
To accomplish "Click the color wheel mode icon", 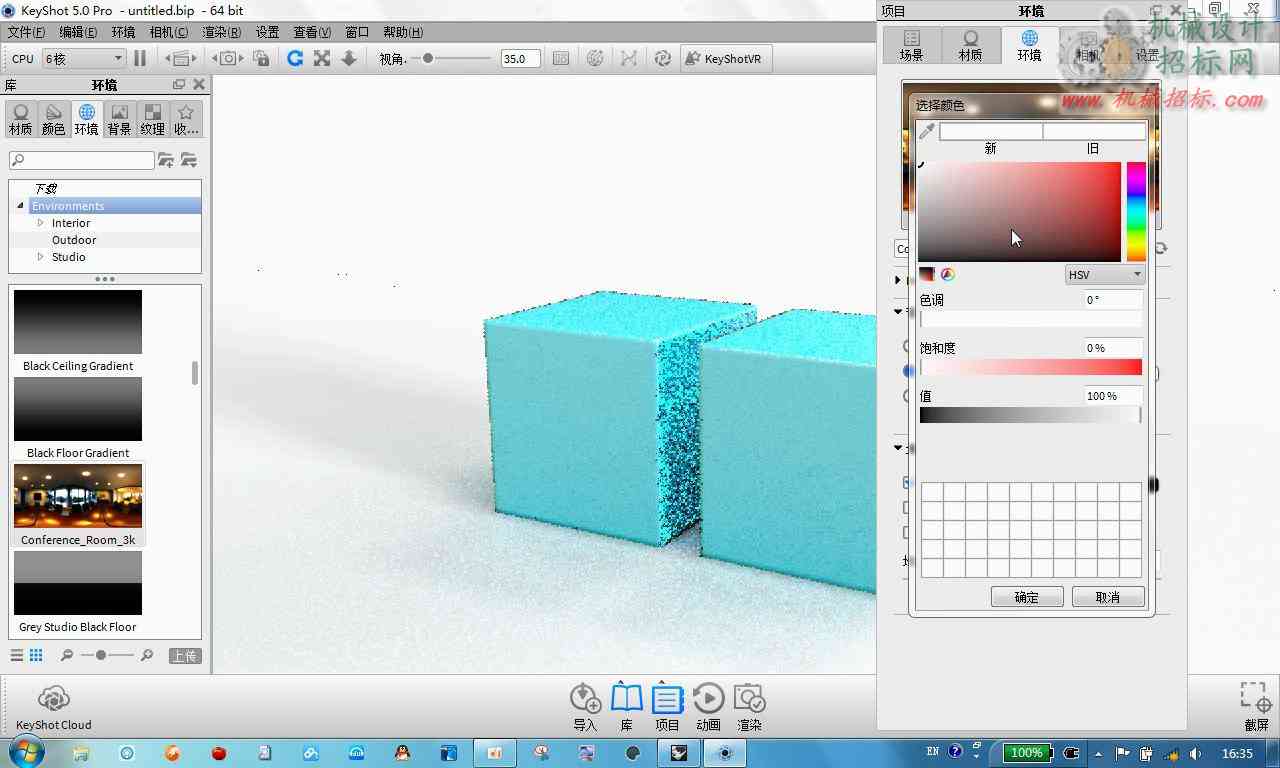I will (x=948, y=274).
